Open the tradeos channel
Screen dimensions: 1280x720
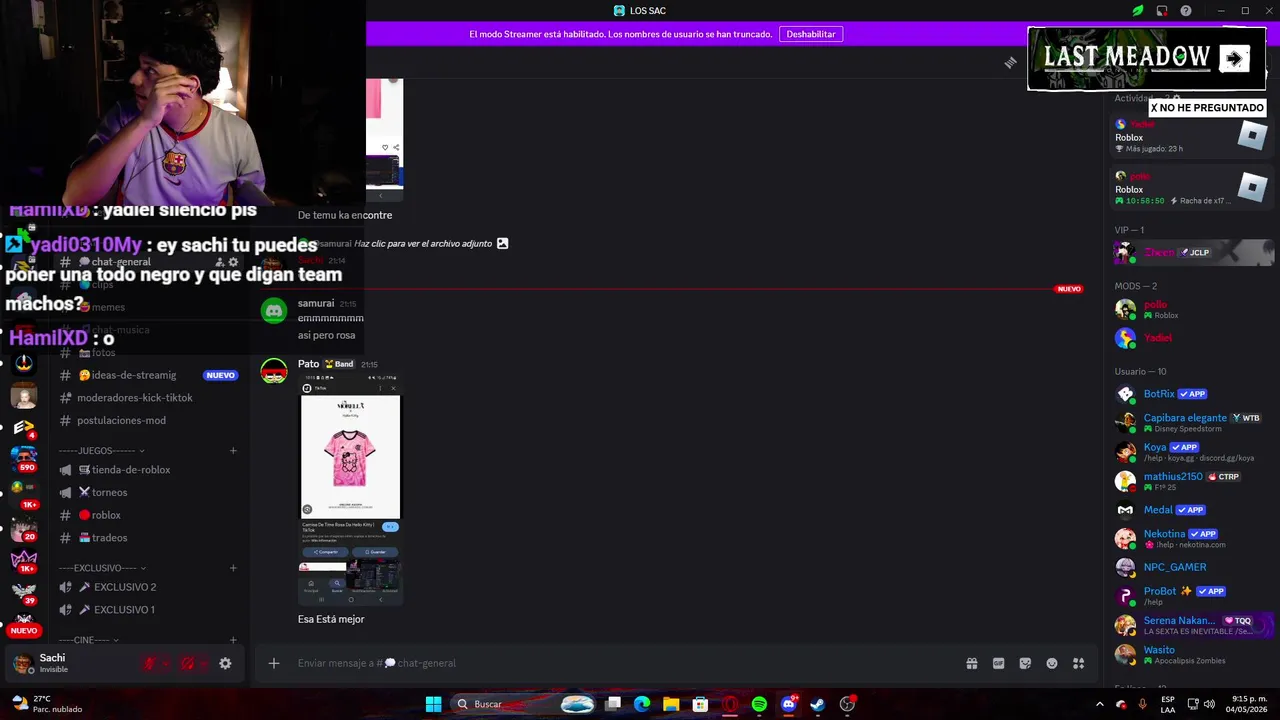150,538
